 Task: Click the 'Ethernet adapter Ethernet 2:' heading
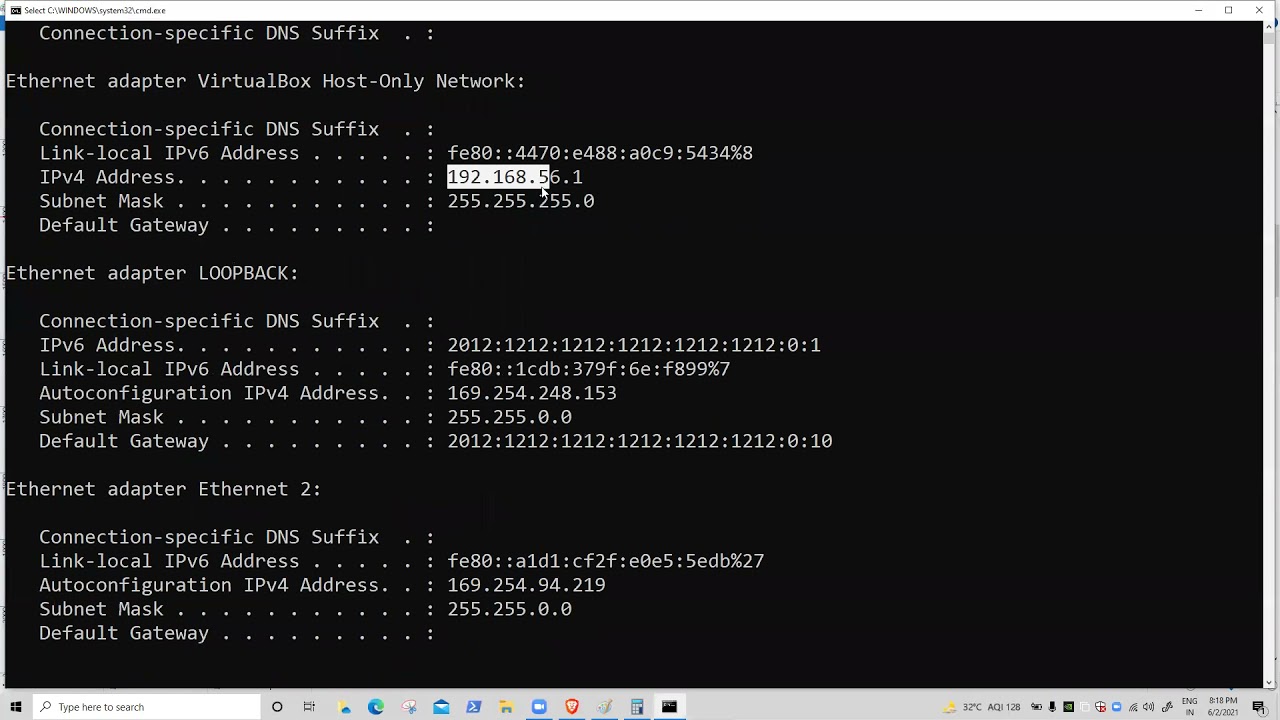pos(164,489)
